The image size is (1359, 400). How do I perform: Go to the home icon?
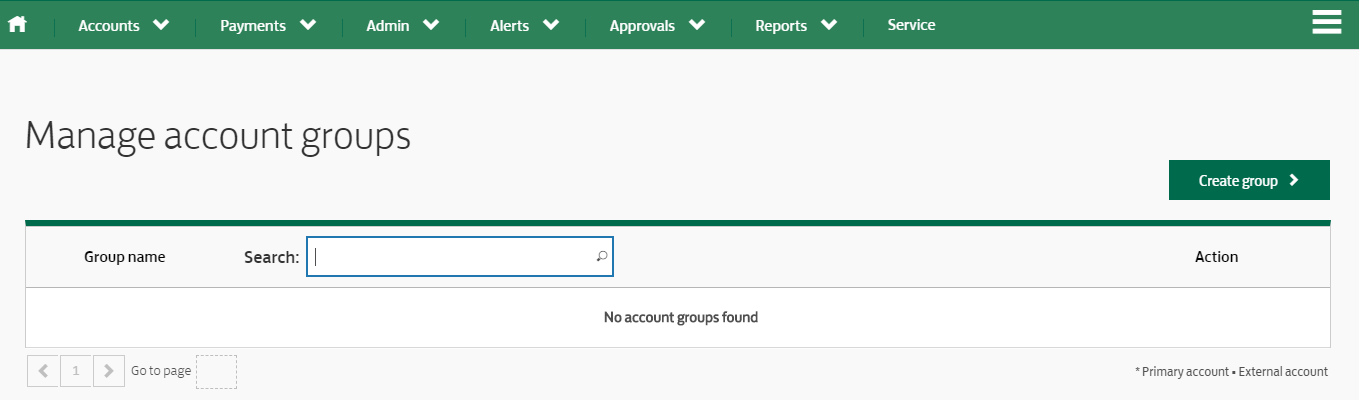pos(17,25)
